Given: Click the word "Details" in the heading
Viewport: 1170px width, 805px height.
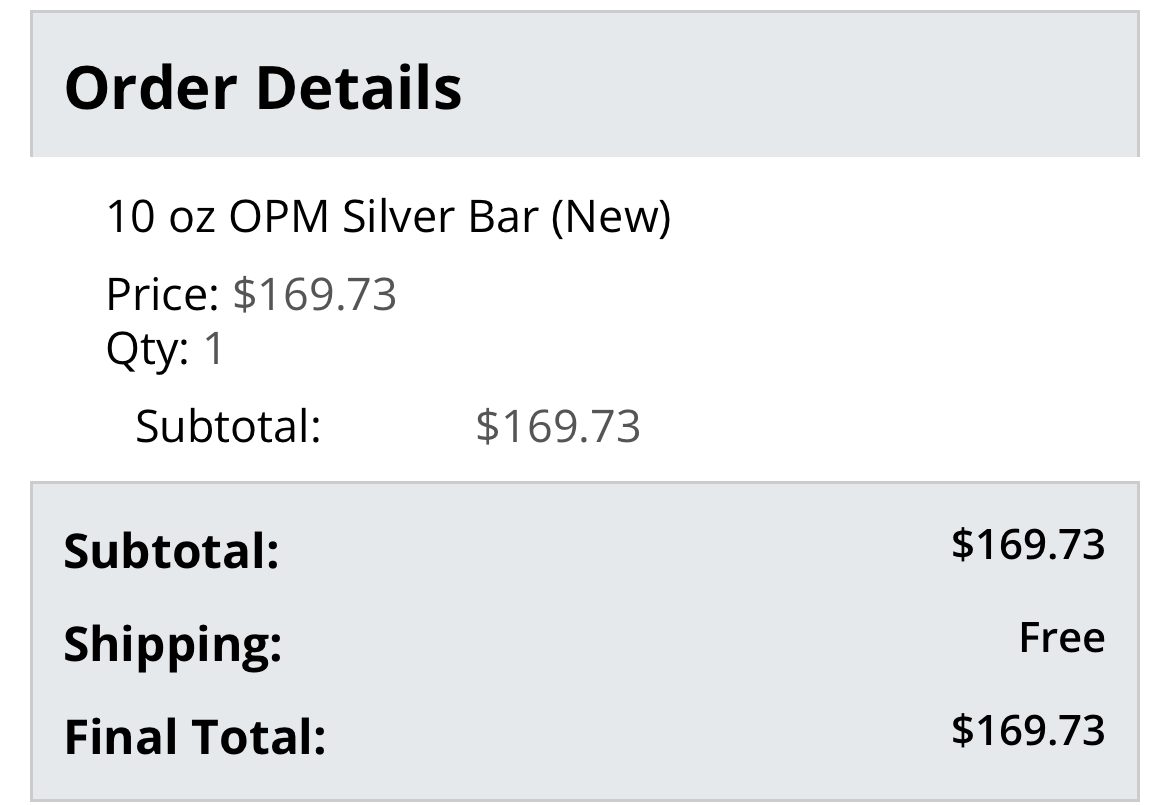Looking at the screenshot, I should (359, 88).
